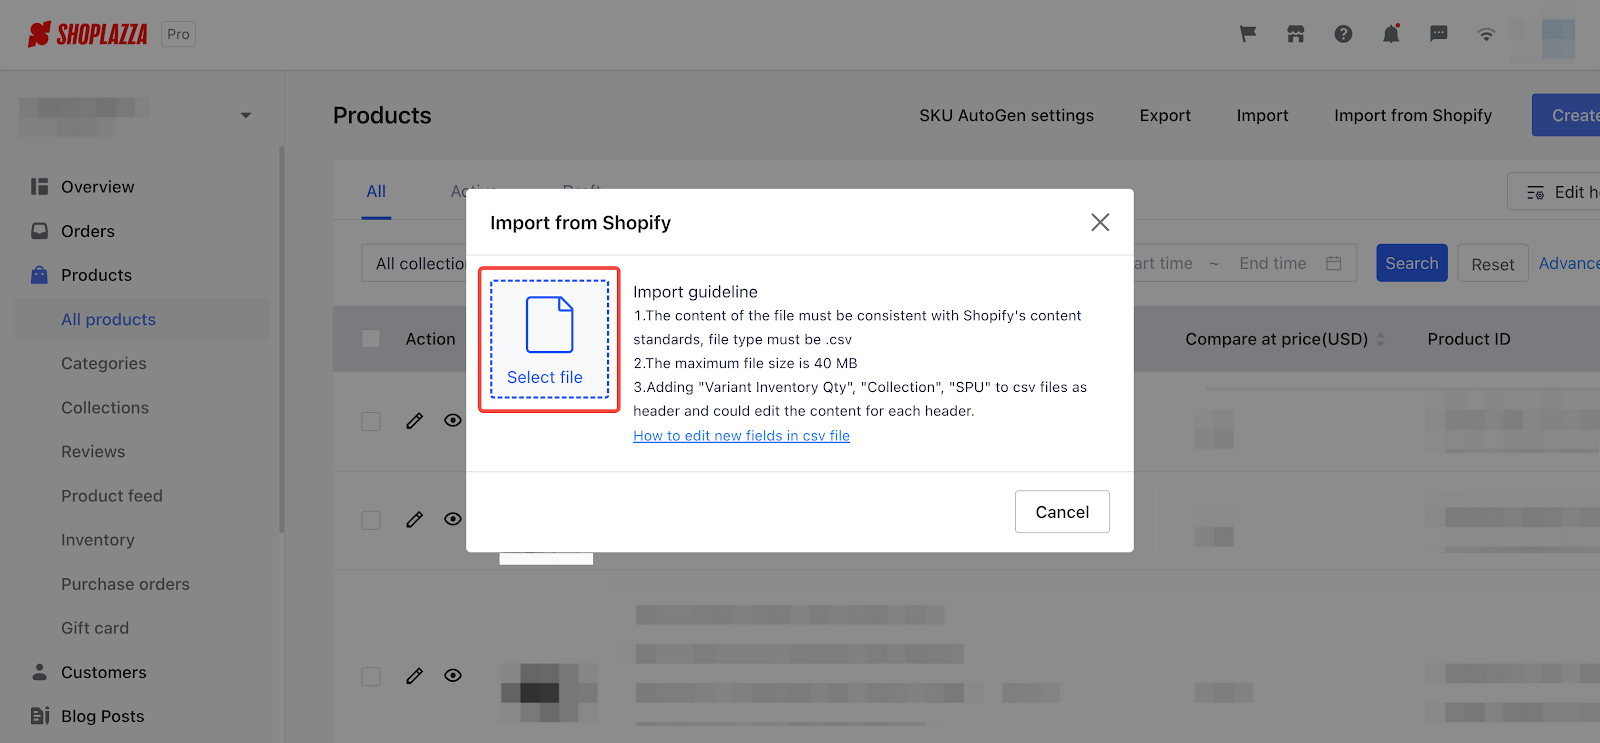
Task: Open Reviews in sidebar
Action: (93, 452)
